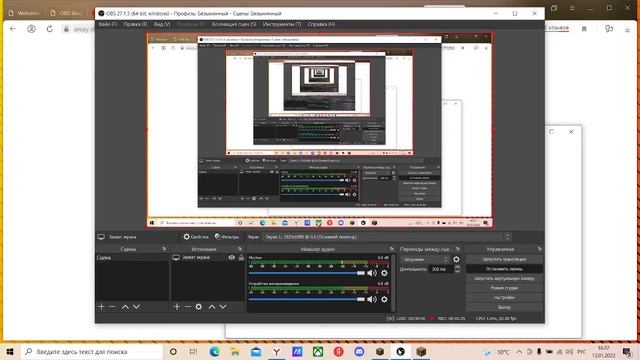640x360 pixels.
Task: Toggle visibility eye of Захват экрана source
Action: [x=231, y=258]
